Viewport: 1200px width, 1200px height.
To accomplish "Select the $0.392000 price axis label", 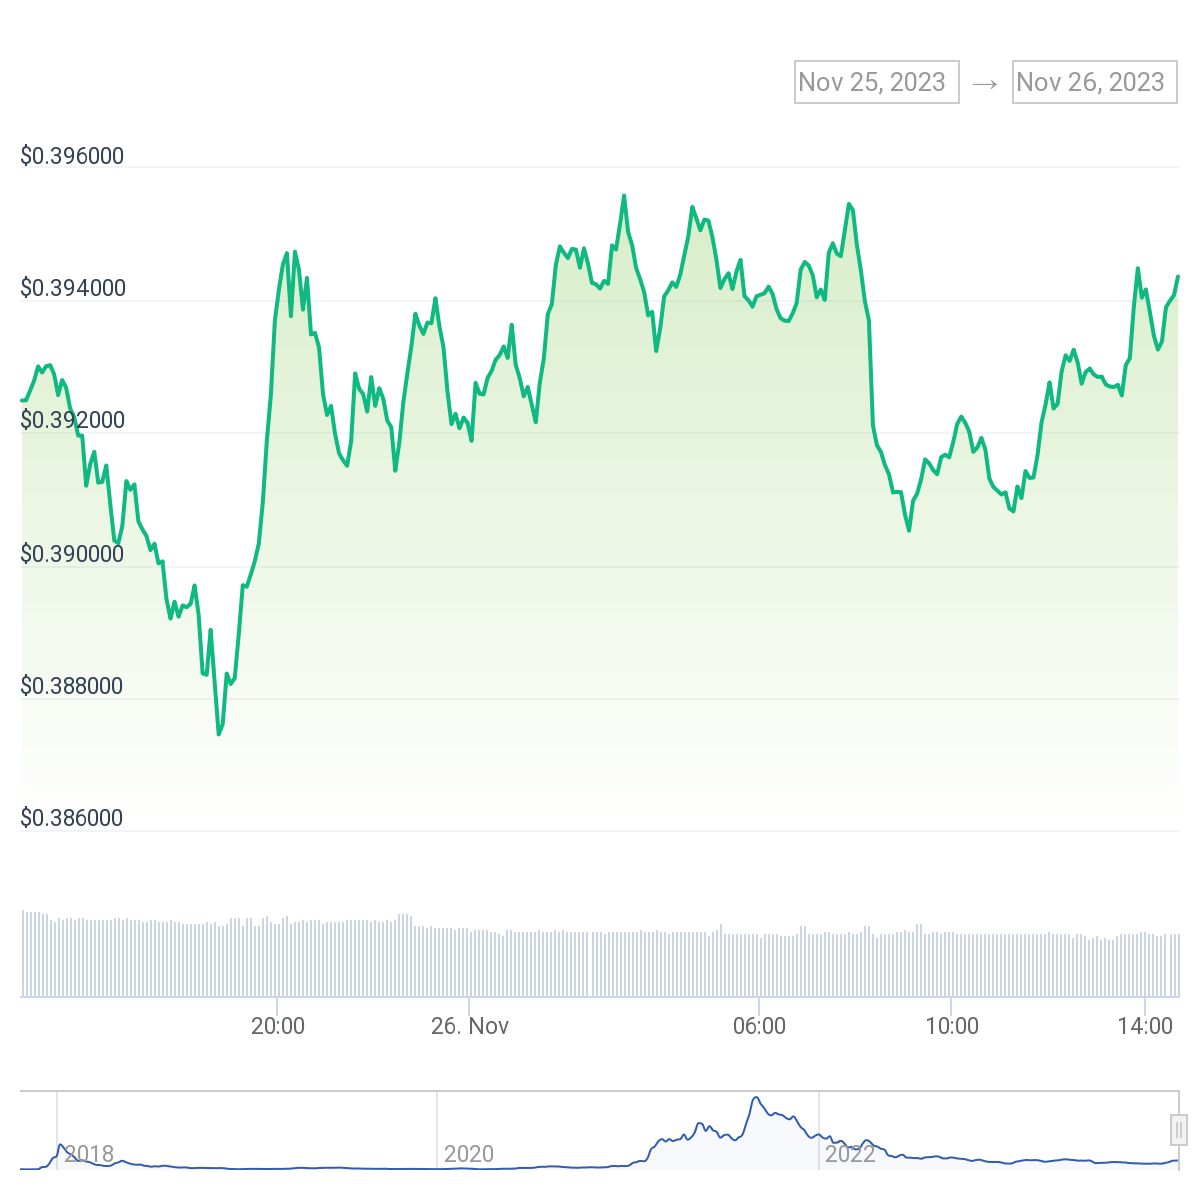I will [x=72, y=421].
